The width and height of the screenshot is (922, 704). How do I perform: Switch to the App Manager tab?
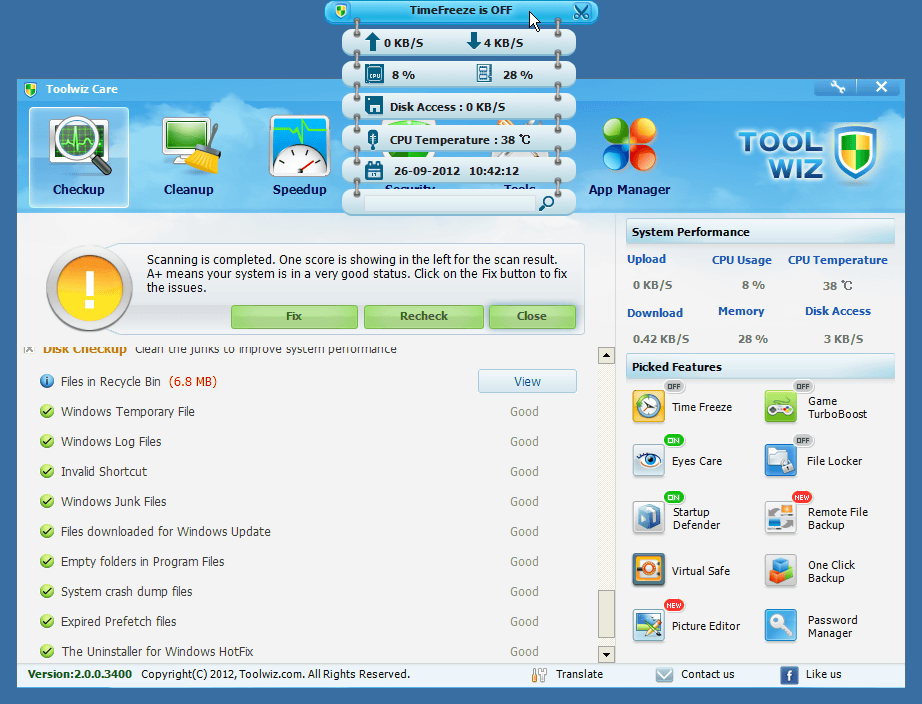[x=629, y=157]
